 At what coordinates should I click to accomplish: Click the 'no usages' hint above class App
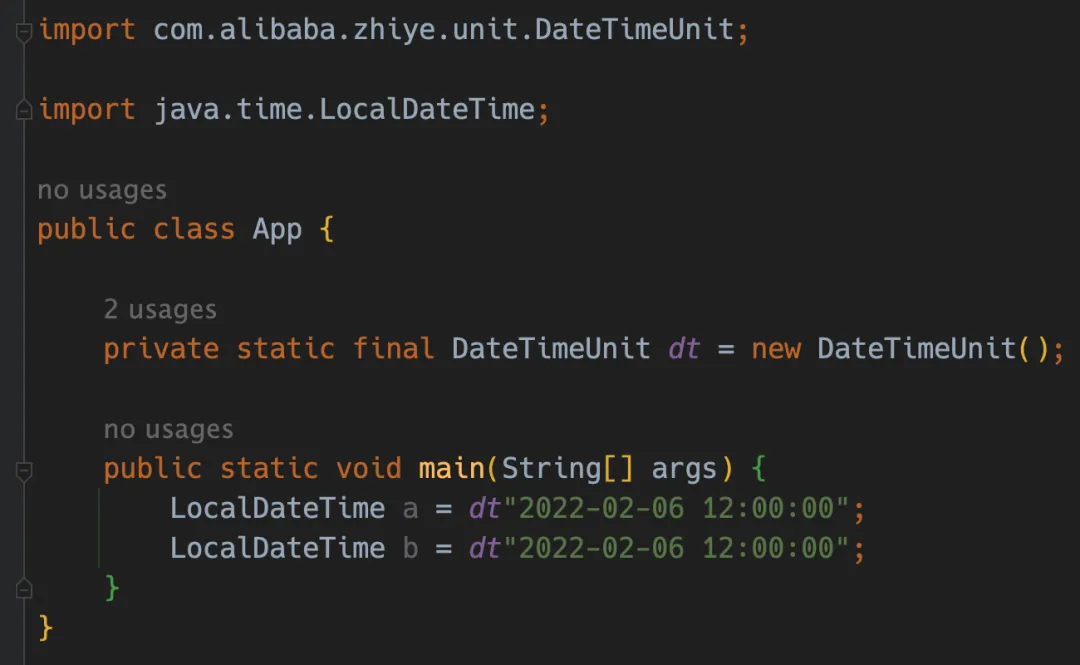pyautogui.click(x=102, y=190)
